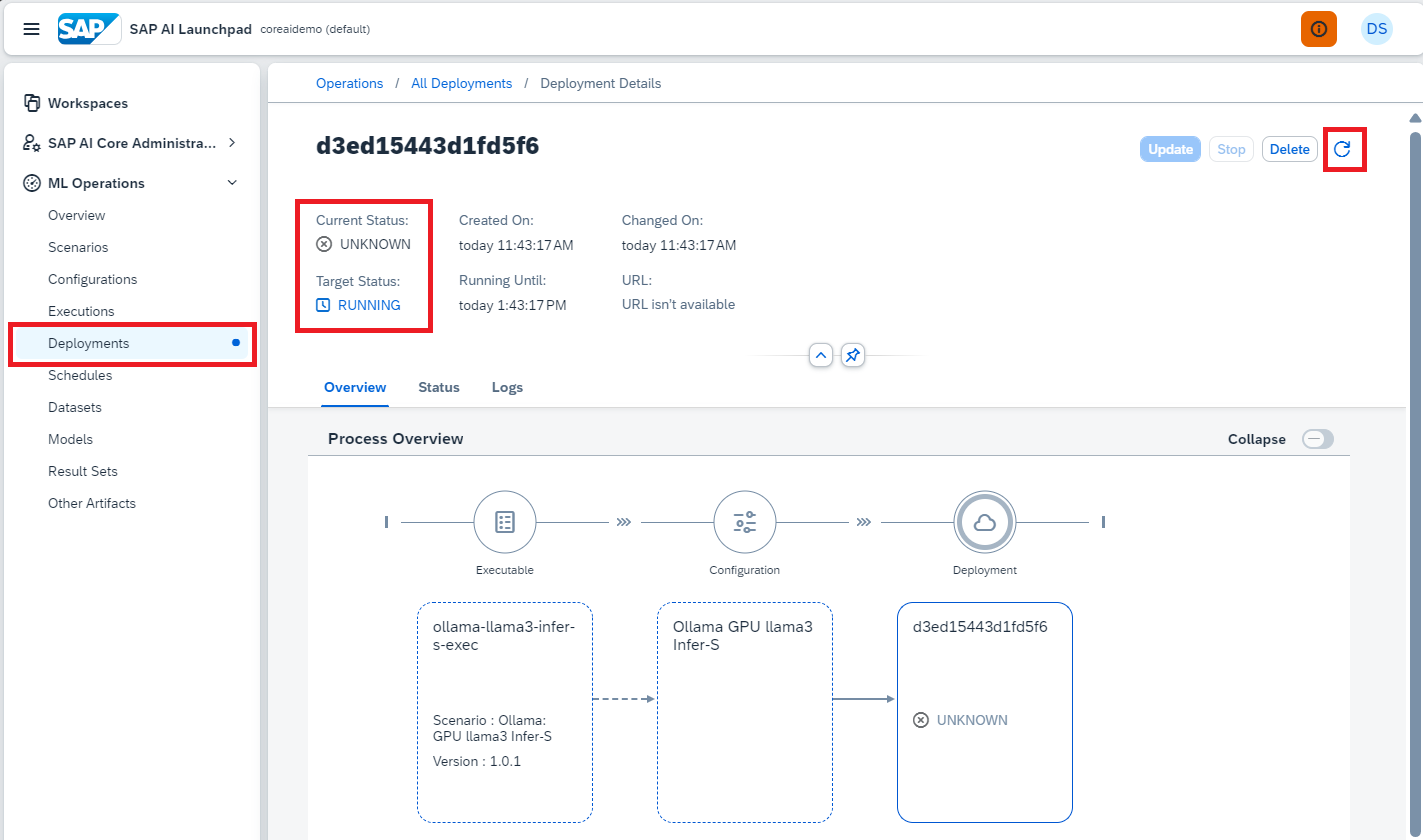Screen dimensions: 1423x840
Task: Toggle the Collapse switch
Action: point(1318,439)
